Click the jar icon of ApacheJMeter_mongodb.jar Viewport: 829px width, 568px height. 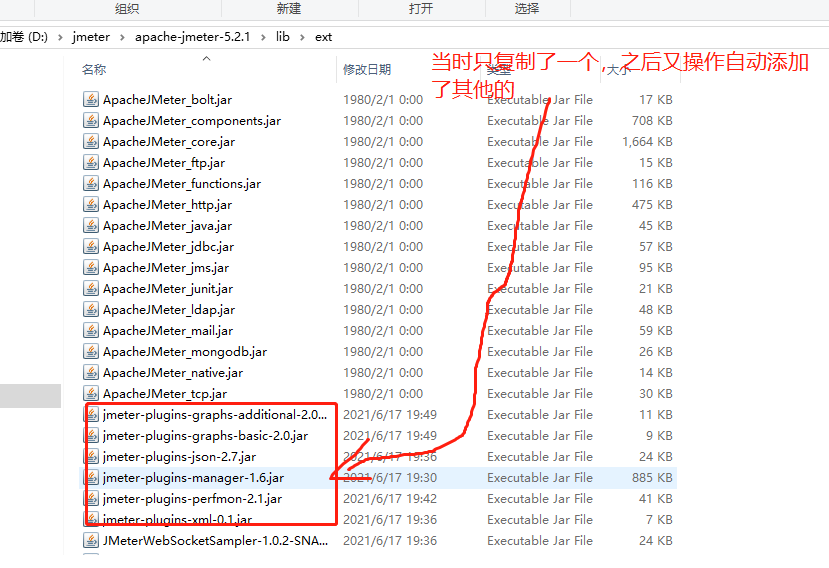pos(91,352)
